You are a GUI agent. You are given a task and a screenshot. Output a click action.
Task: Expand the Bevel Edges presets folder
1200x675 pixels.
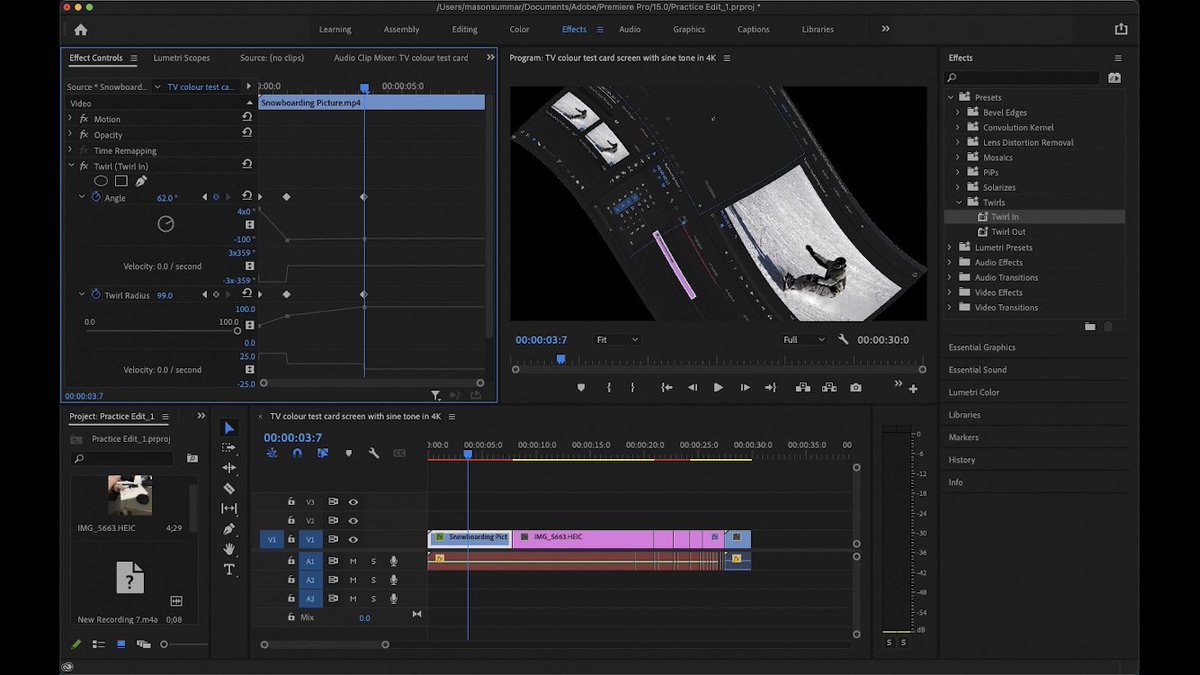tap(957, 112)
